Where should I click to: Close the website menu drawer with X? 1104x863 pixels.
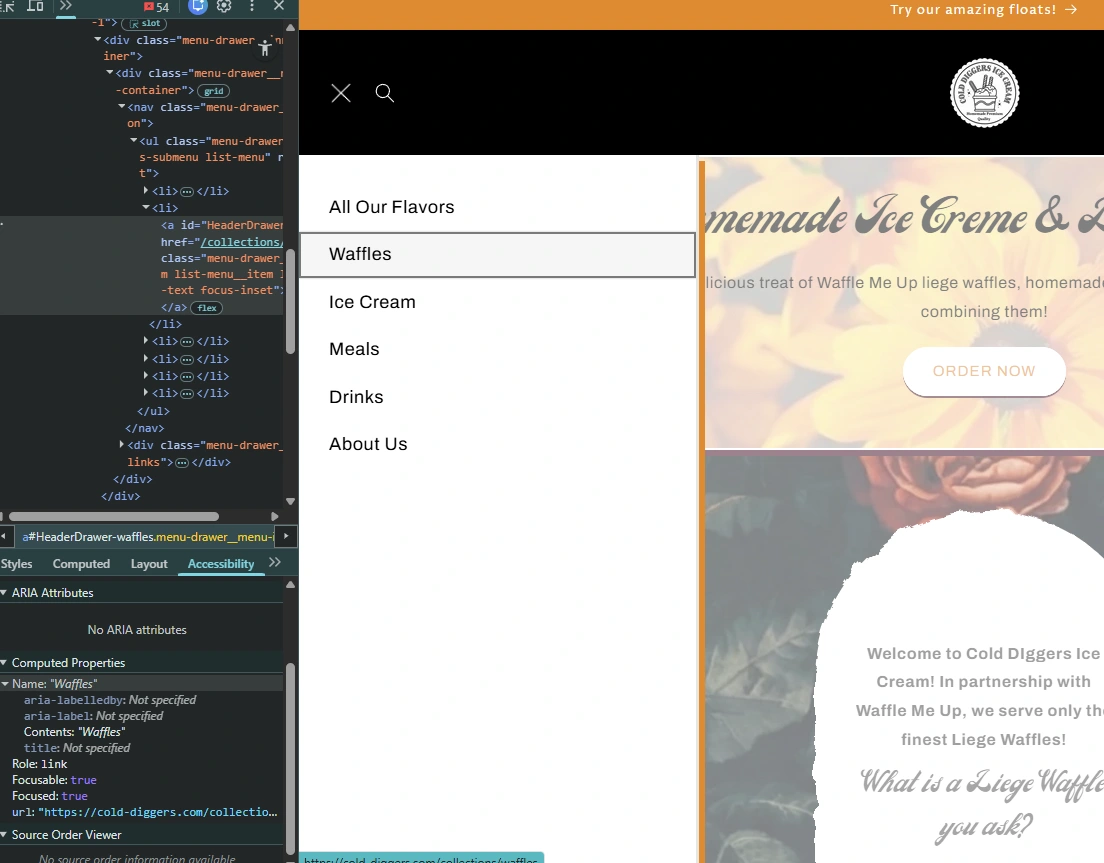coord(341,93)
